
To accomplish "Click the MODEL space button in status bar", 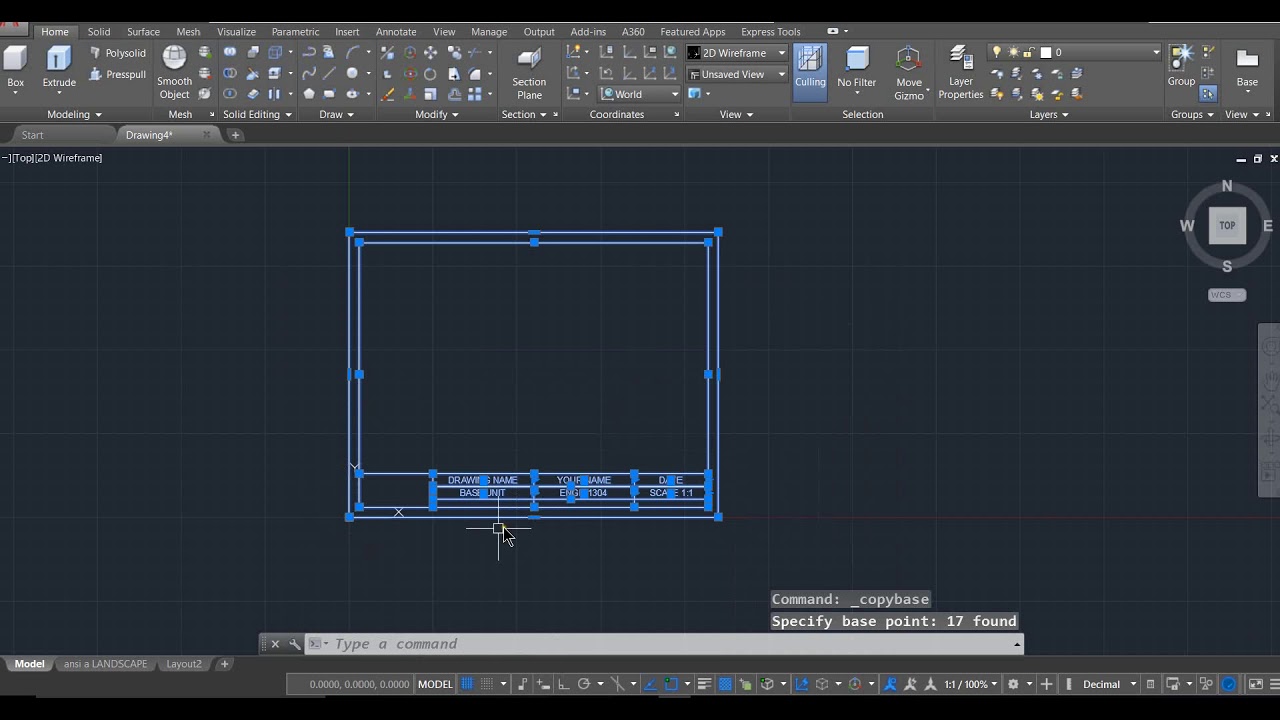I will click(x=435, y=684).
